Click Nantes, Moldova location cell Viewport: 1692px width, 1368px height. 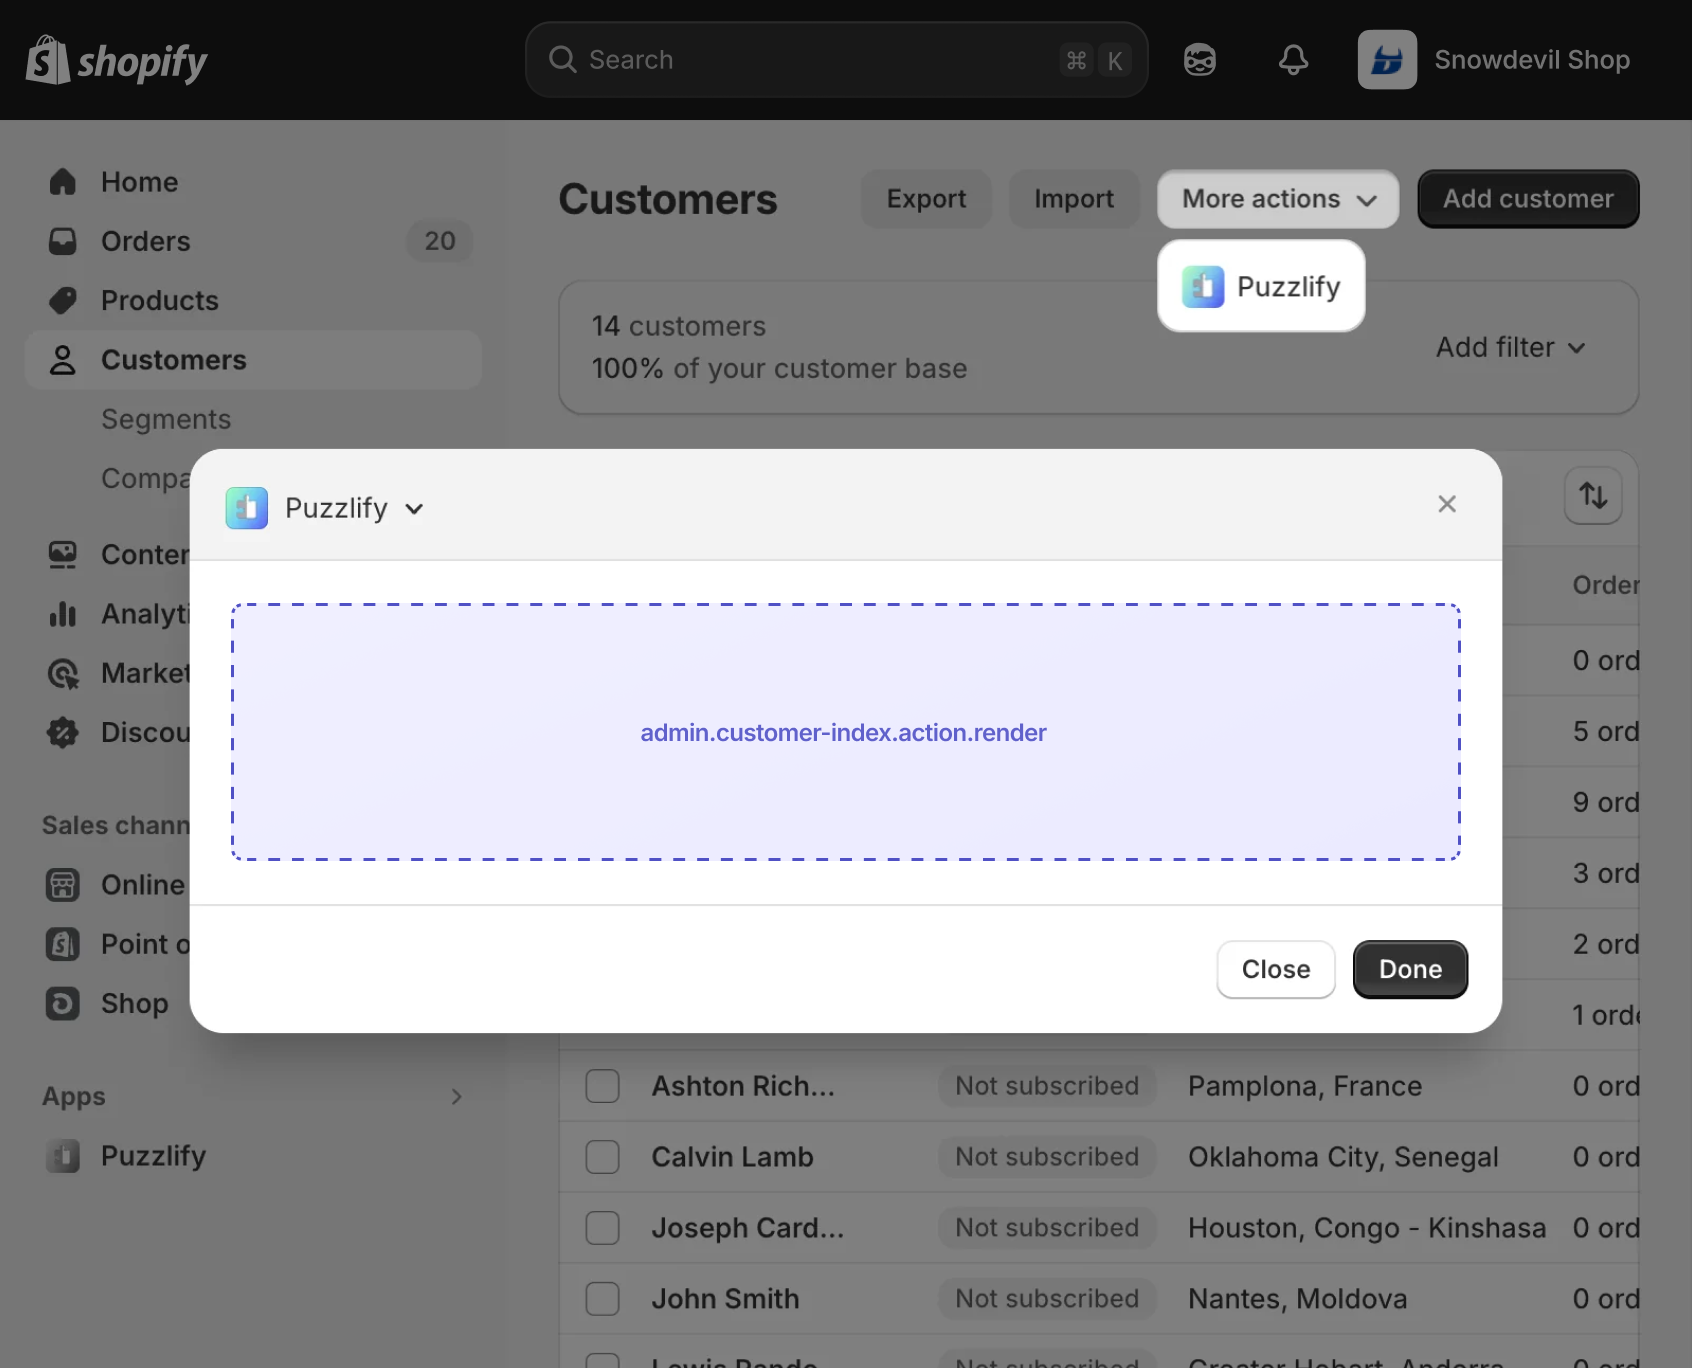1297,1299
